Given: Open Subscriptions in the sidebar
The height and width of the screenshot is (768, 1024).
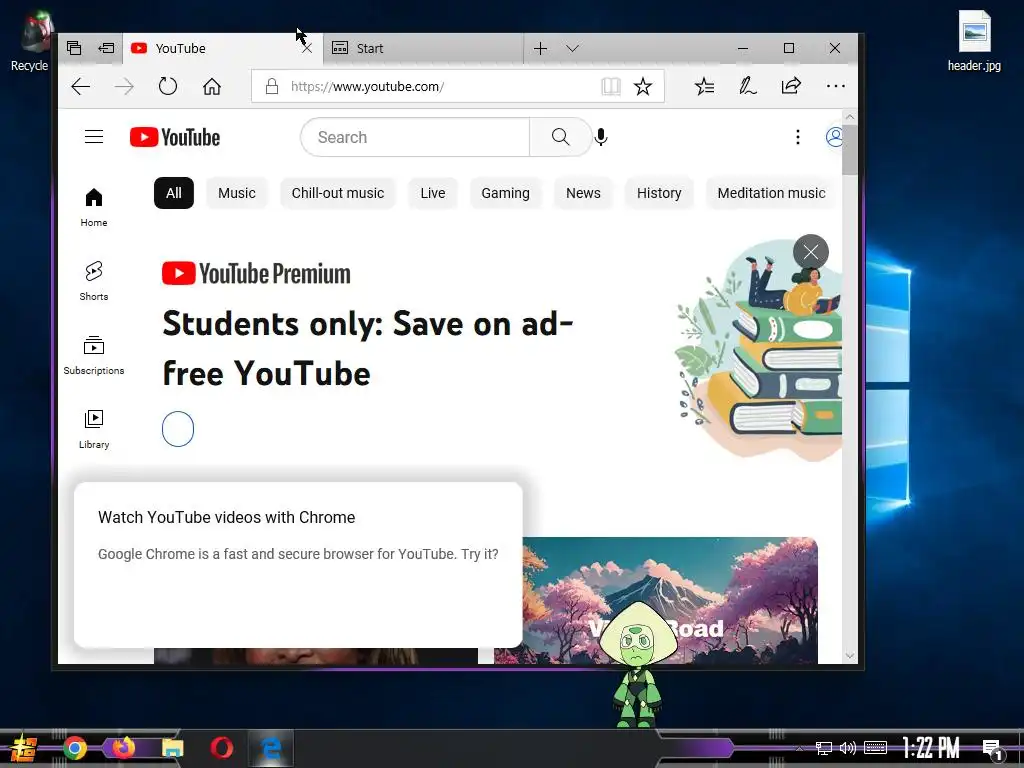Looking at the screenshot, I should [x=94, y=355].
